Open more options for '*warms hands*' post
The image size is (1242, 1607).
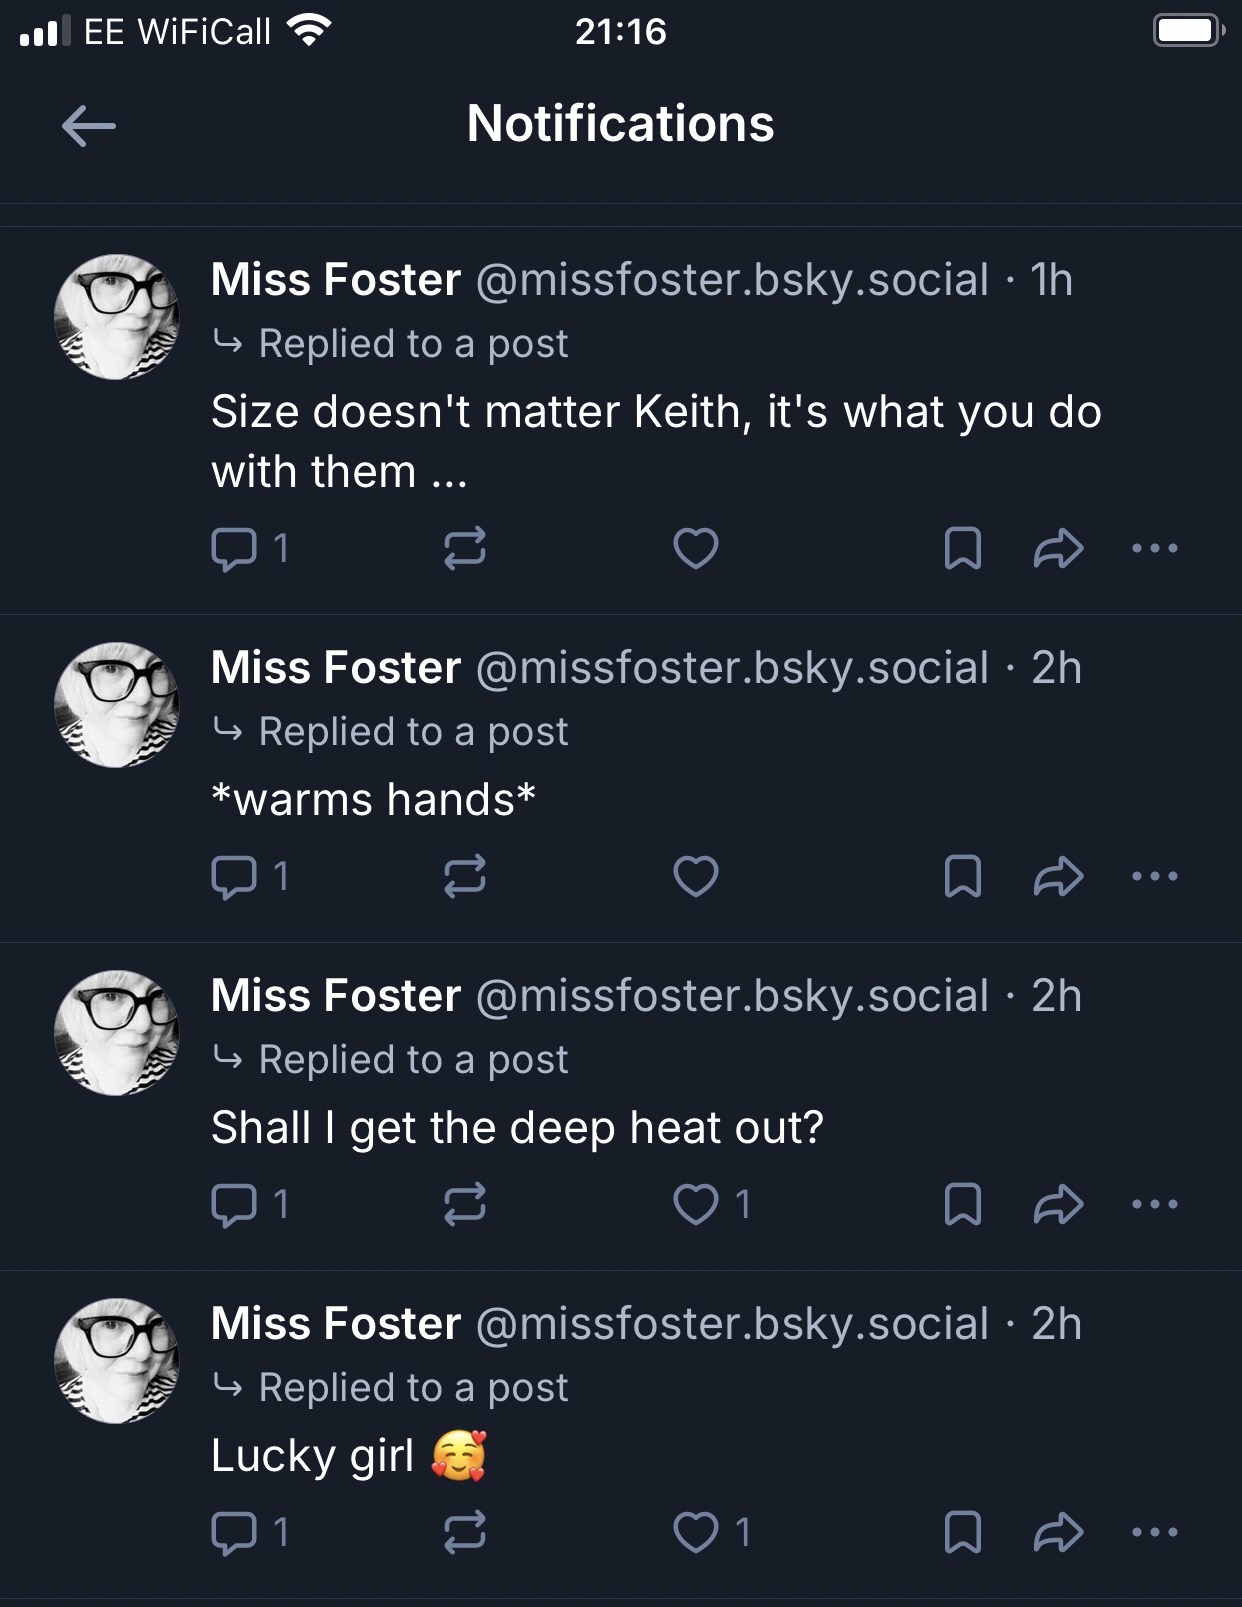coord(1155,876)
